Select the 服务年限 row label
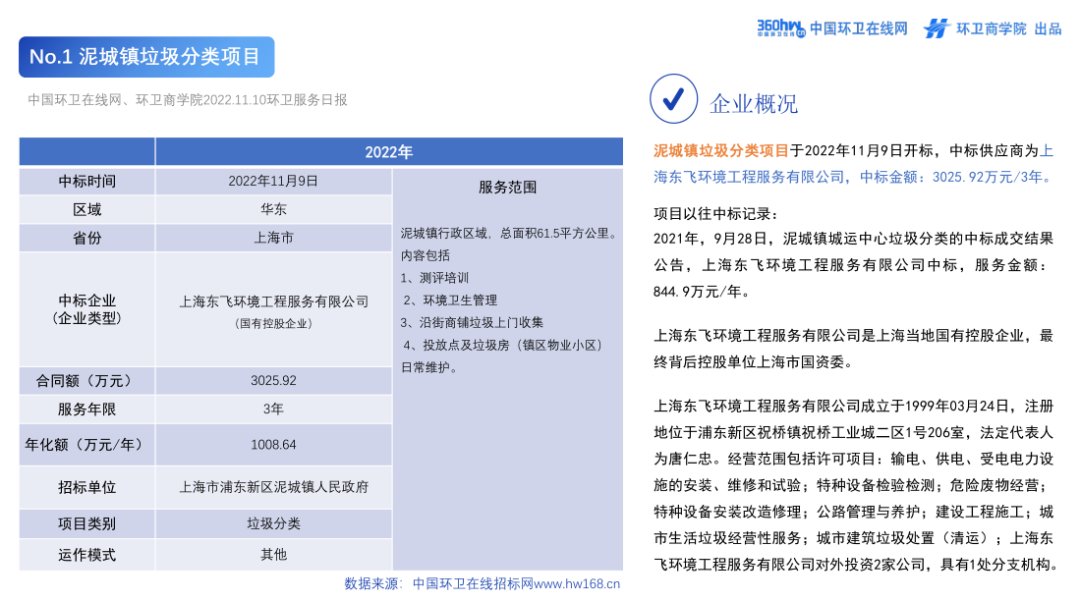The image size is (1080, 601). (87, 409)
